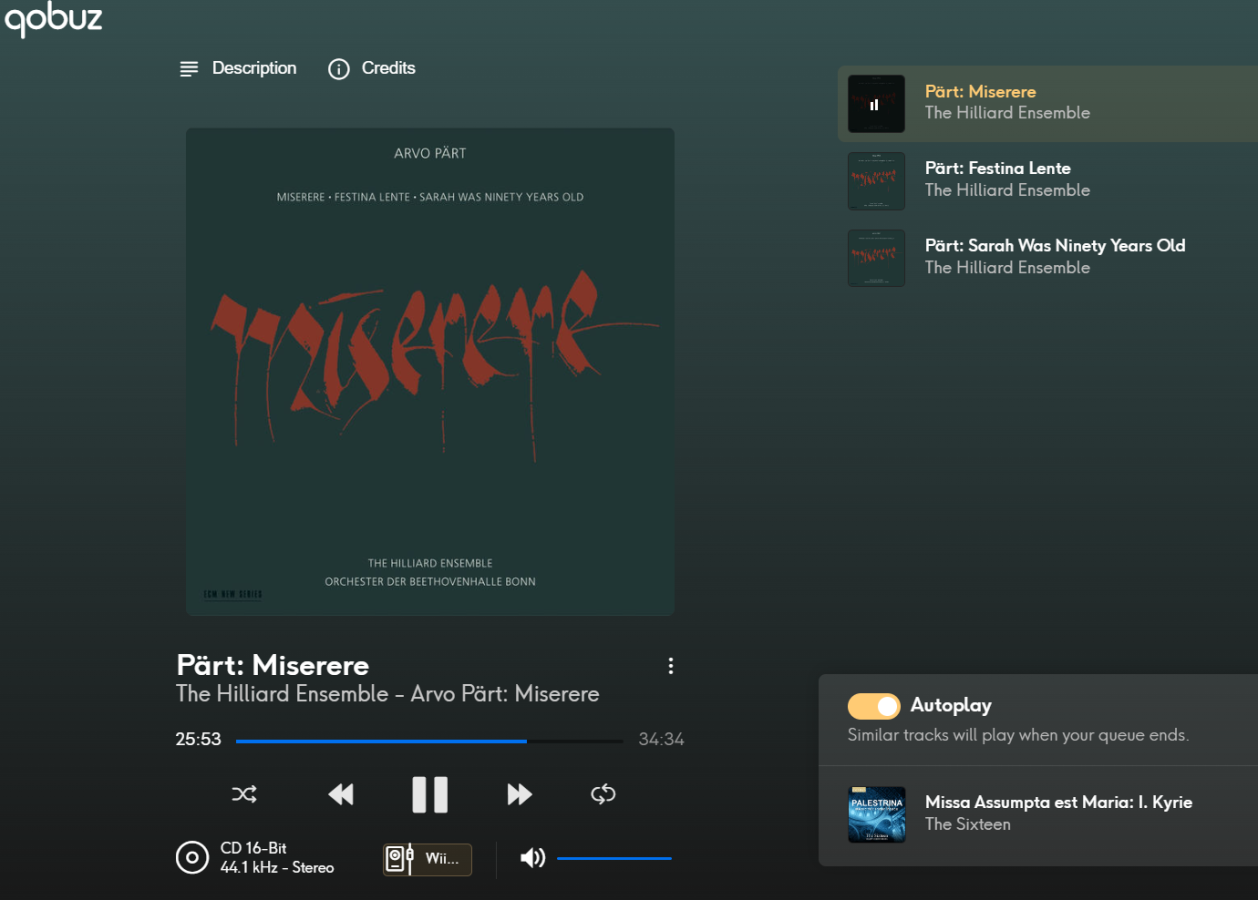
Task: Toggle repeat mode icon
Action: [x=603, y=794]
